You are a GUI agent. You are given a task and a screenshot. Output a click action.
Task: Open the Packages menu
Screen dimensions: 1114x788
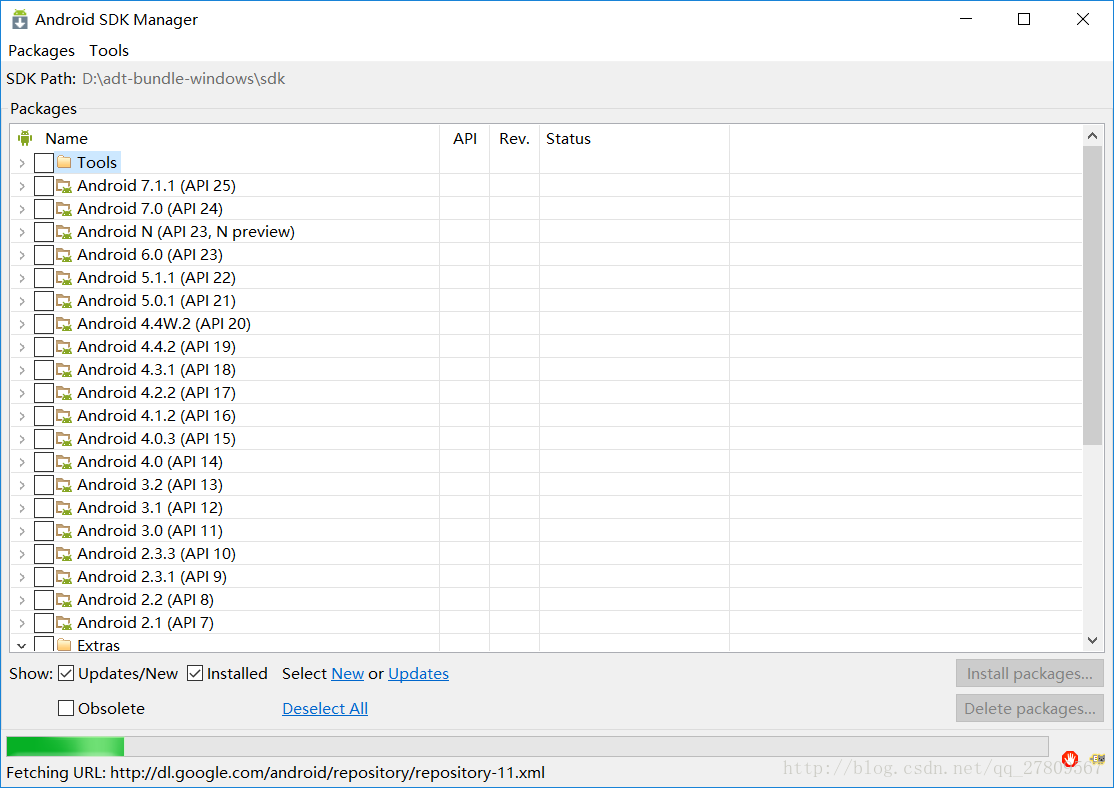[41, 50]
